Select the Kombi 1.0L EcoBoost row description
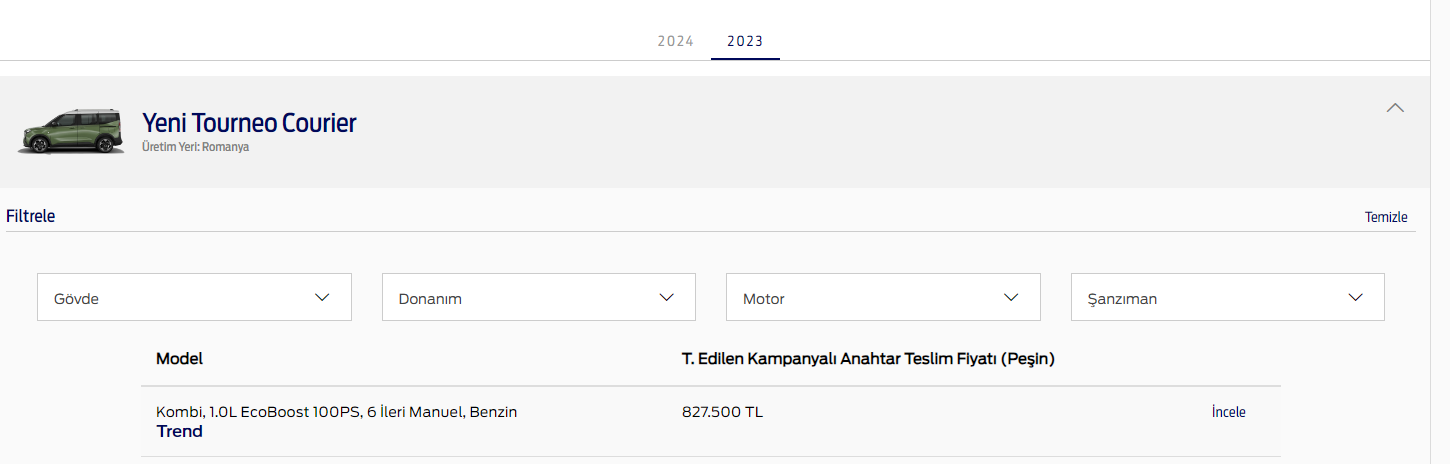1450x464 pixels. click(336, 412)
